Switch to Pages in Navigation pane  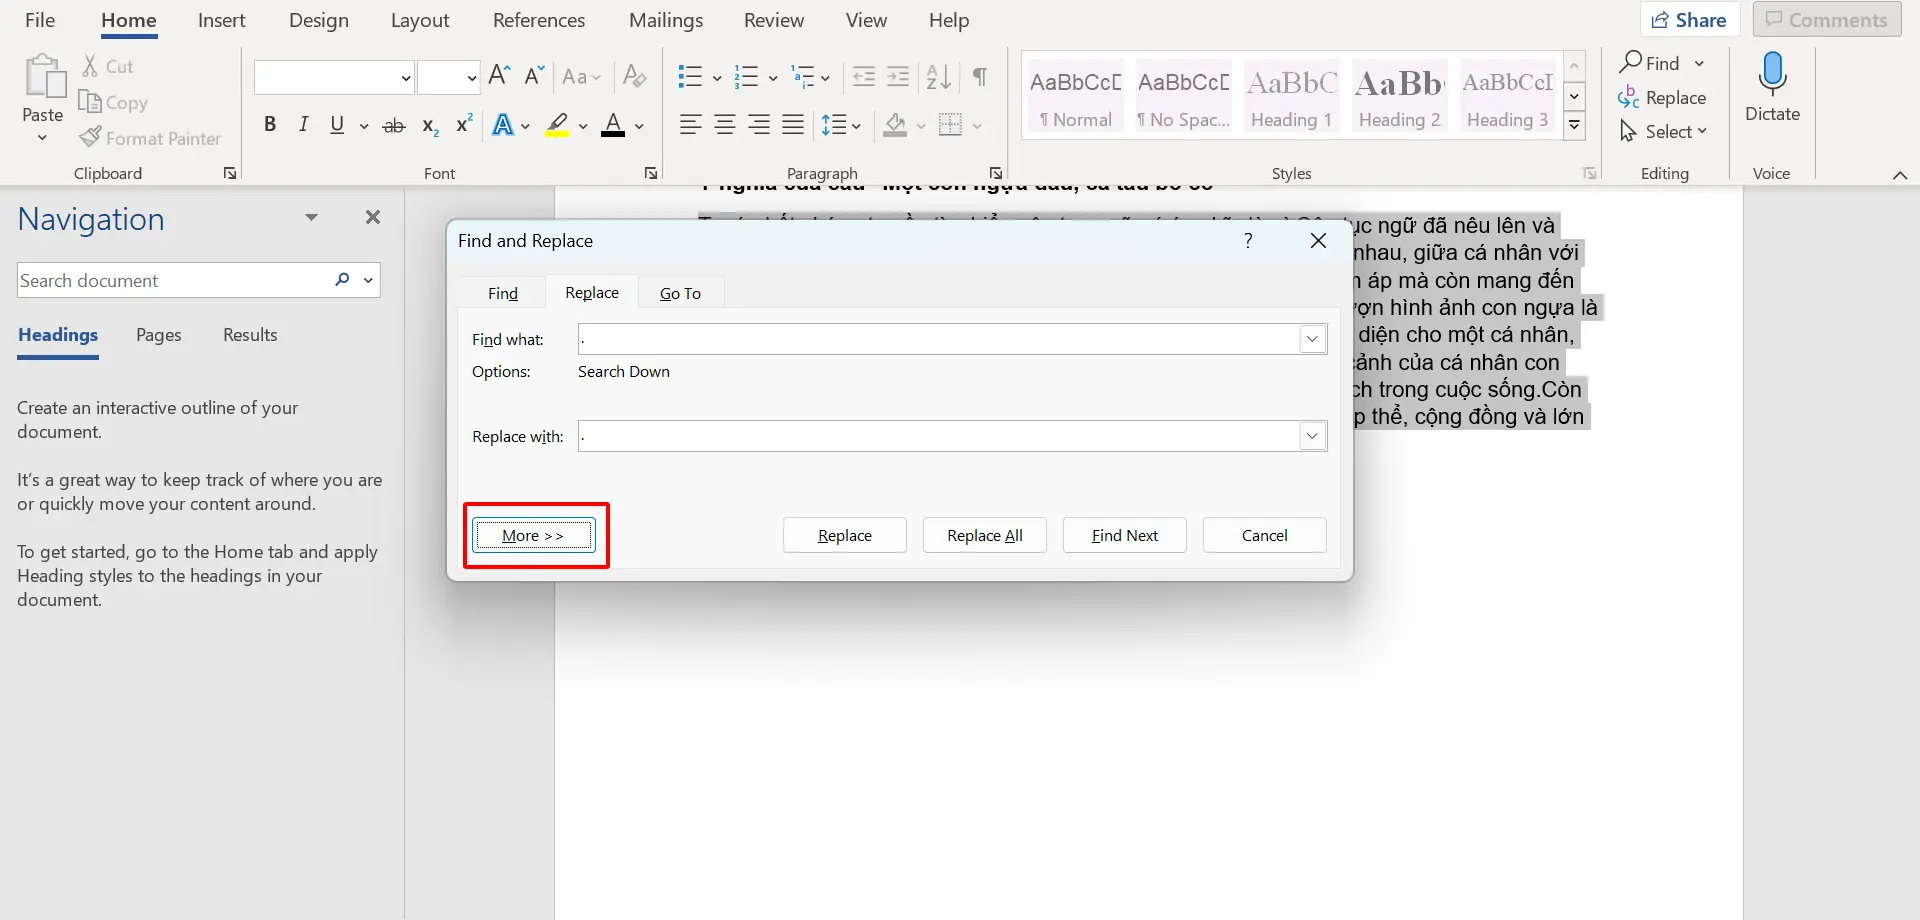(159, 335)
